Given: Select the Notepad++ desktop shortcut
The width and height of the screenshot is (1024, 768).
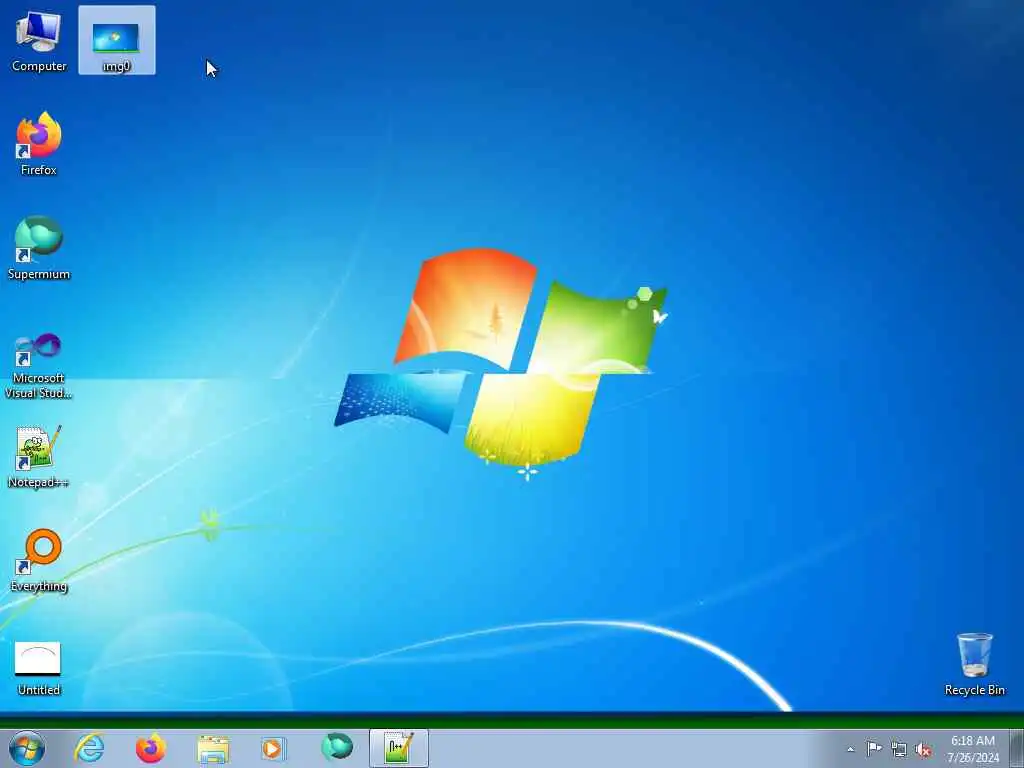Looking at the screenshot, I should 39,456.
